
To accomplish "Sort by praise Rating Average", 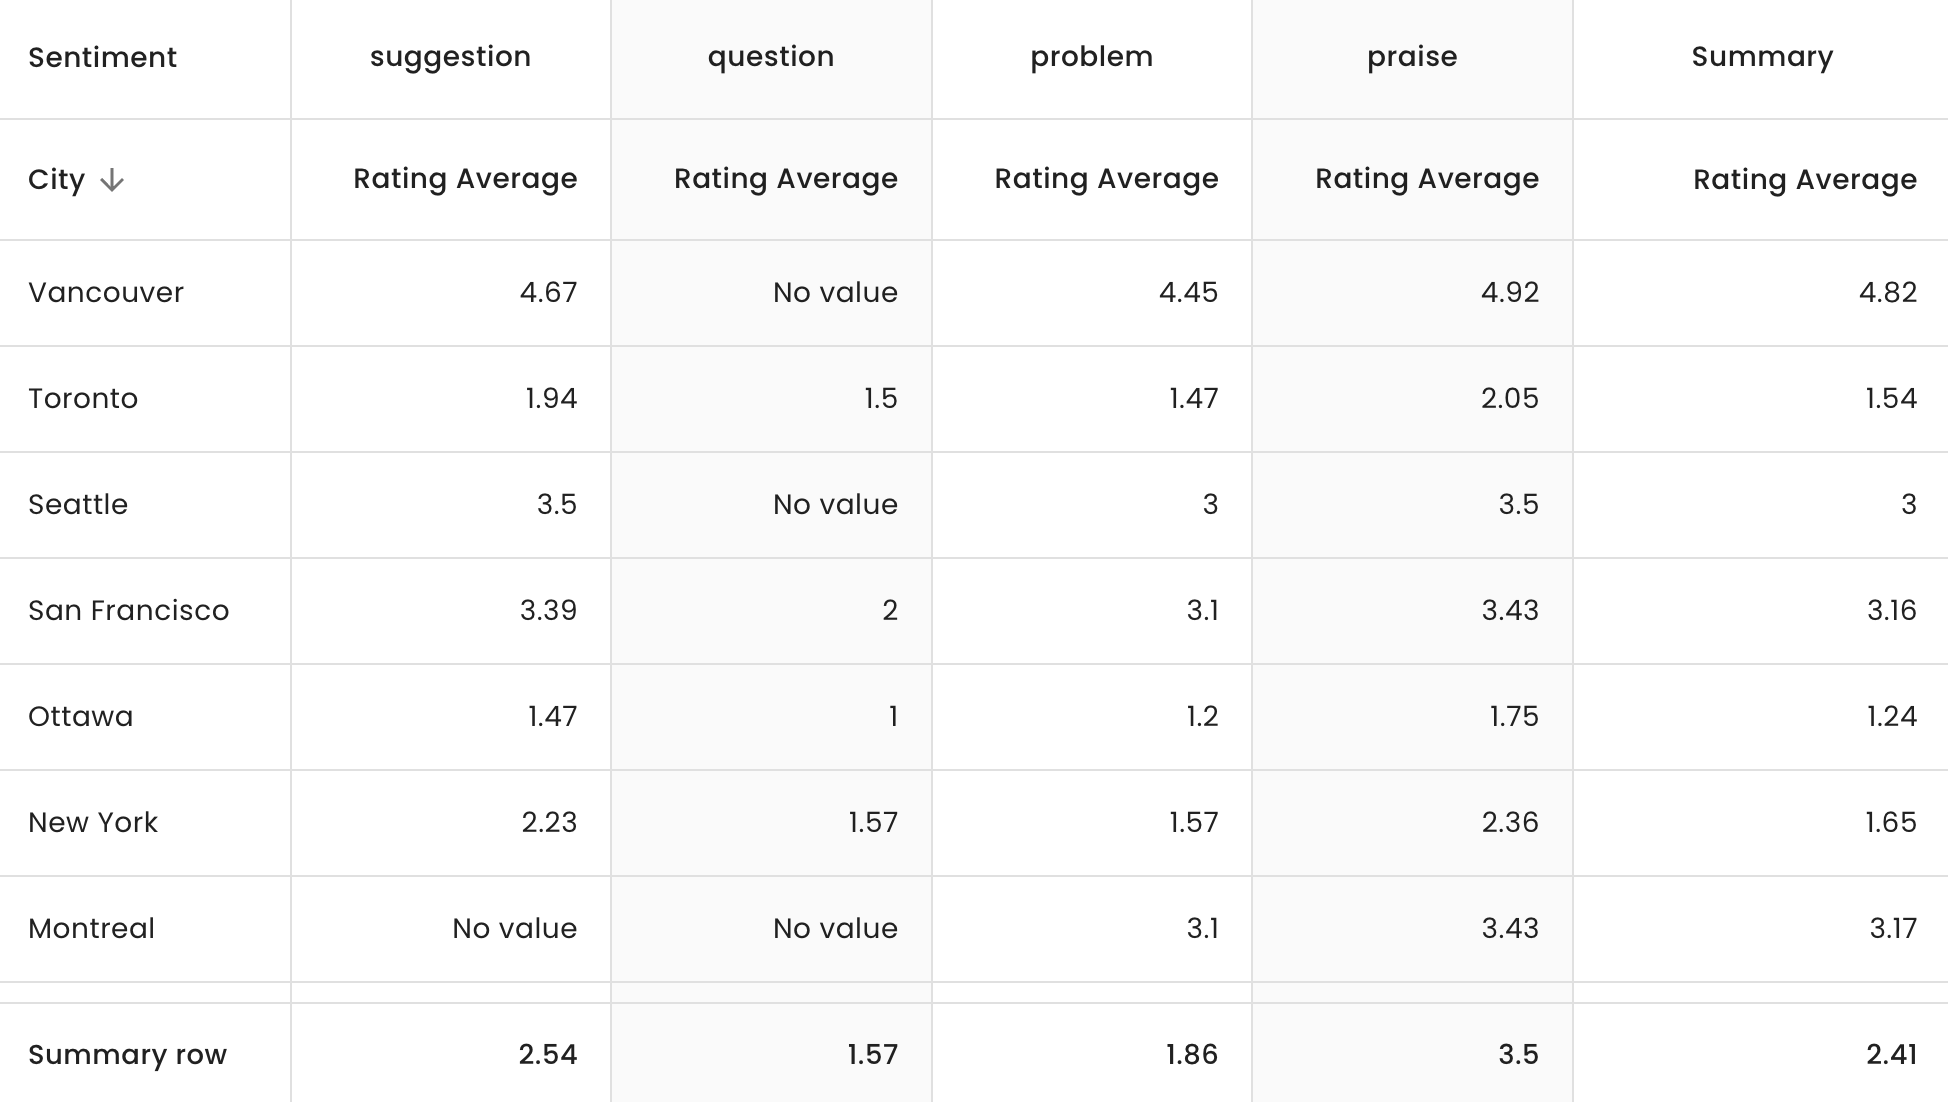I will pos(1426,180).
